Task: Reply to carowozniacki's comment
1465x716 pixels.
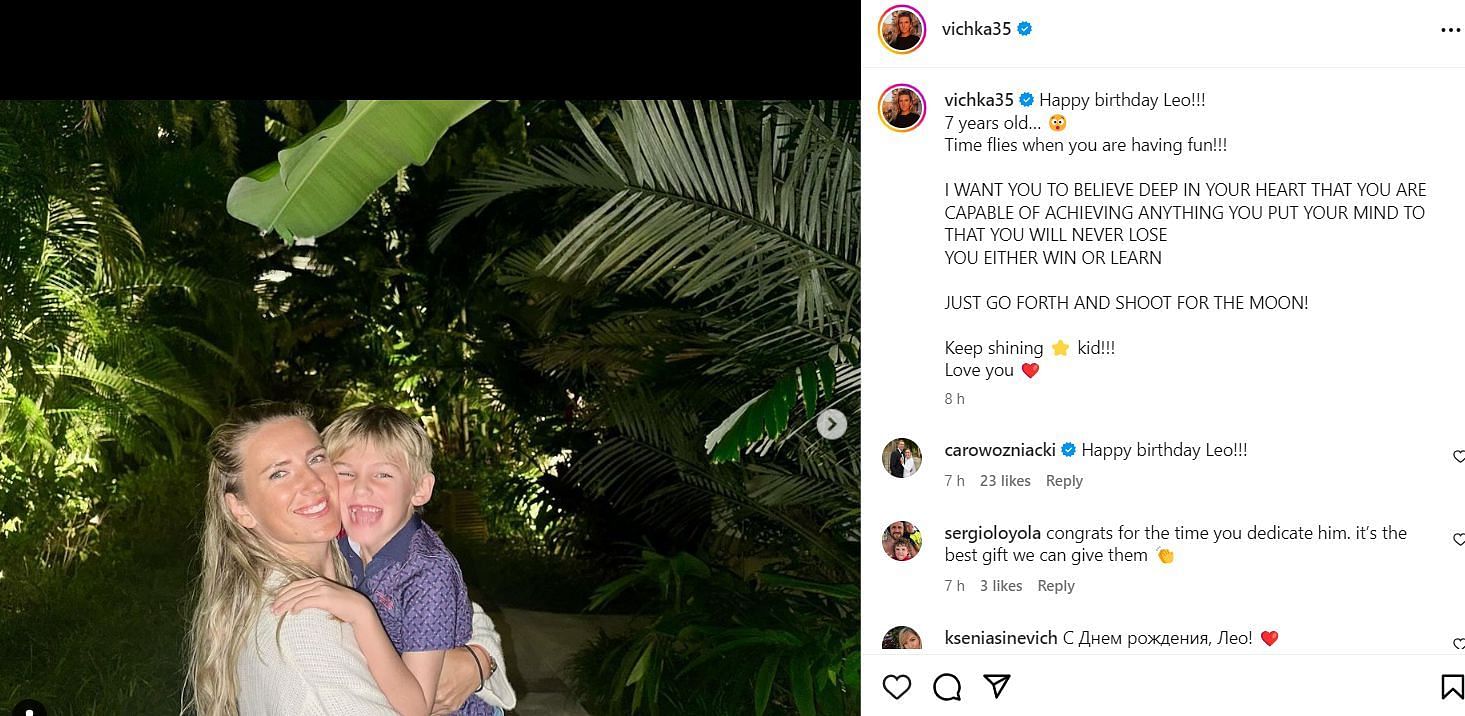Action: (1064, 481)
